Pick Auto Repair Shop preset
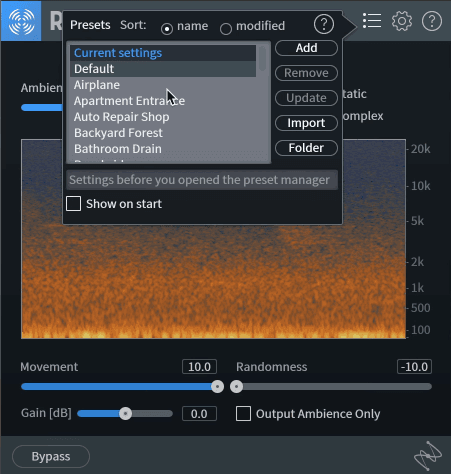 click(163, 117)
